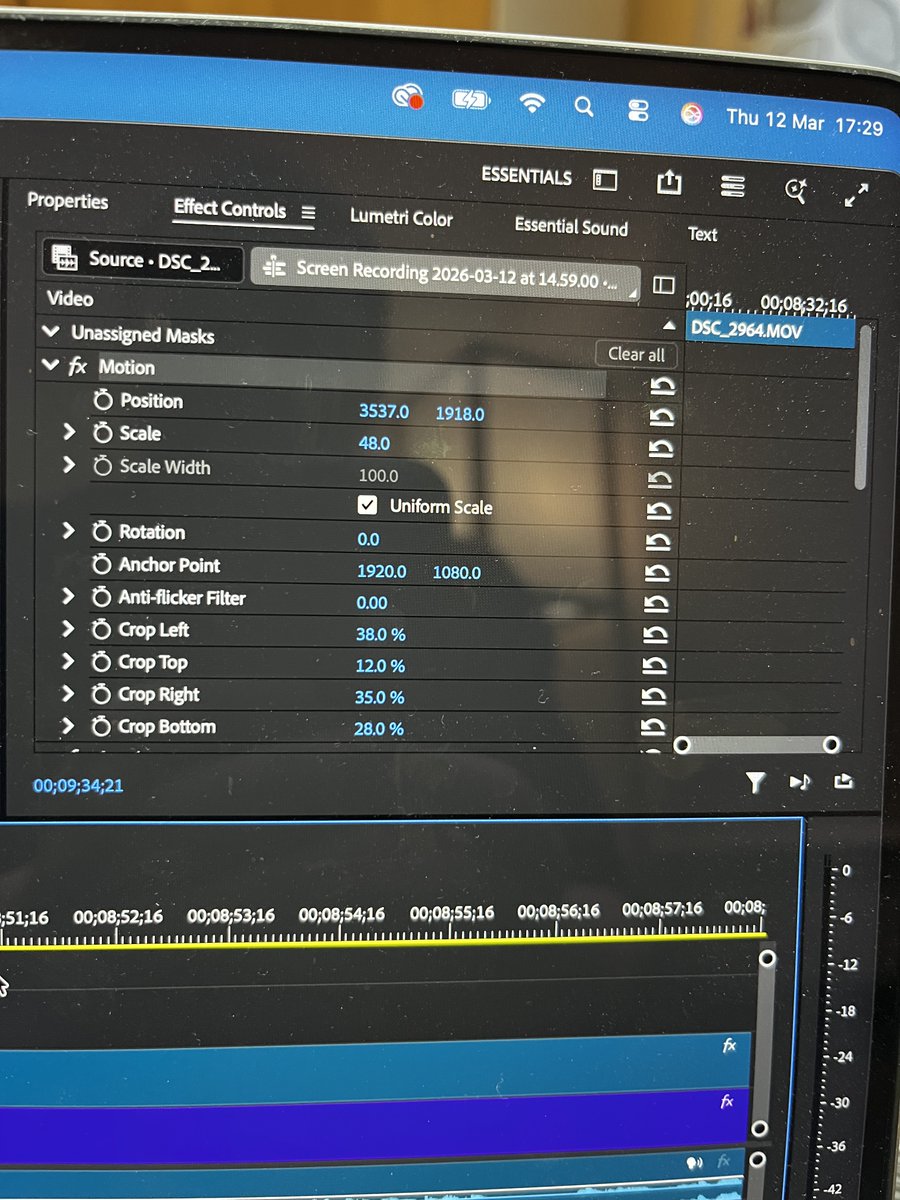
Task: Click the Clear all button
Action: tap(636, 355)
